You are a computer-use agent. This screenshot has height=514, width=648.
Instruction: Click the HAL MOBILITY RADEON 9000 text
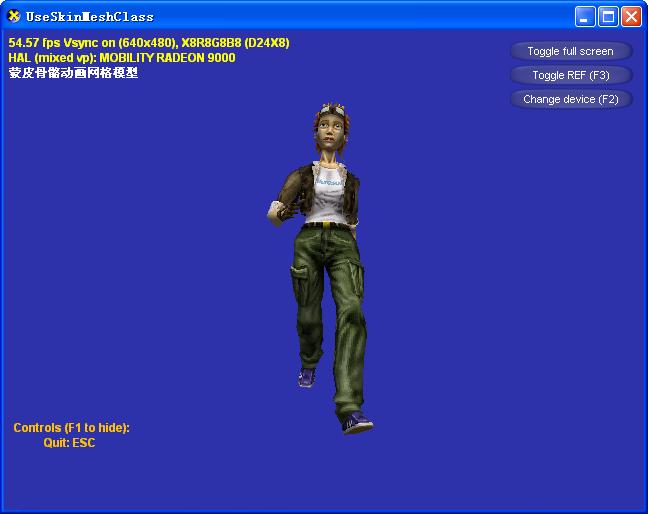122,57
